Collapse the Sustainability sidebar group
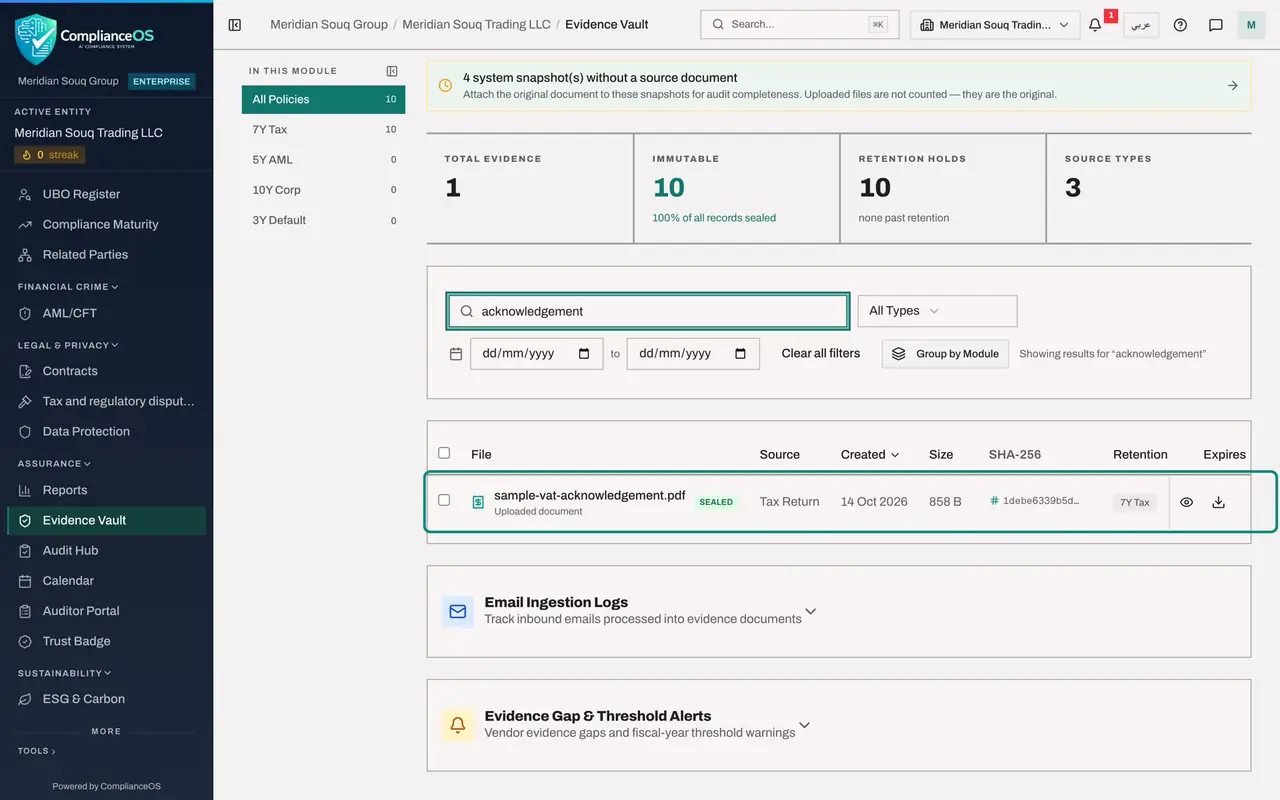 pos(64,673)
